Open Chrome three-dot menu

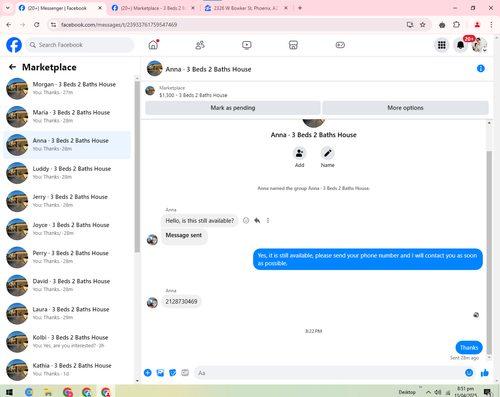click(491, 25)
